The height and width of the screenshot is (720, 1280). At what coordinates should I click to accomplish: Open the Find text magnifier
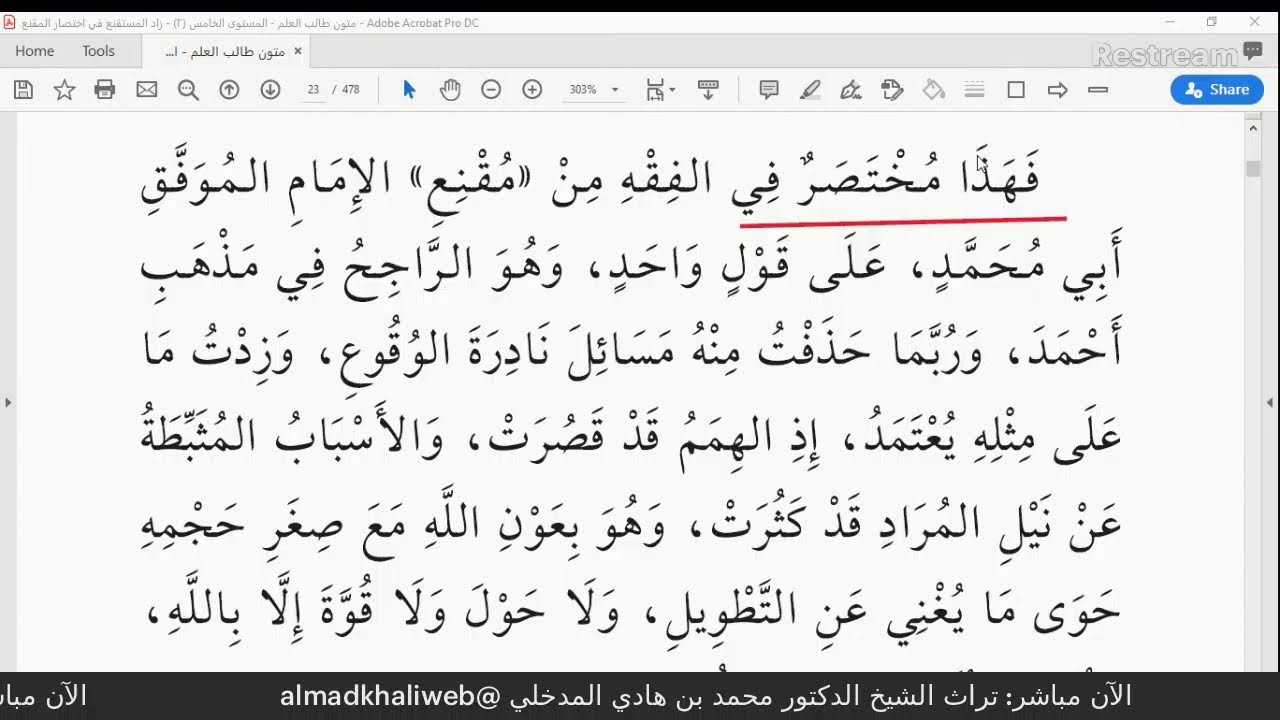(x=188, y=90)
